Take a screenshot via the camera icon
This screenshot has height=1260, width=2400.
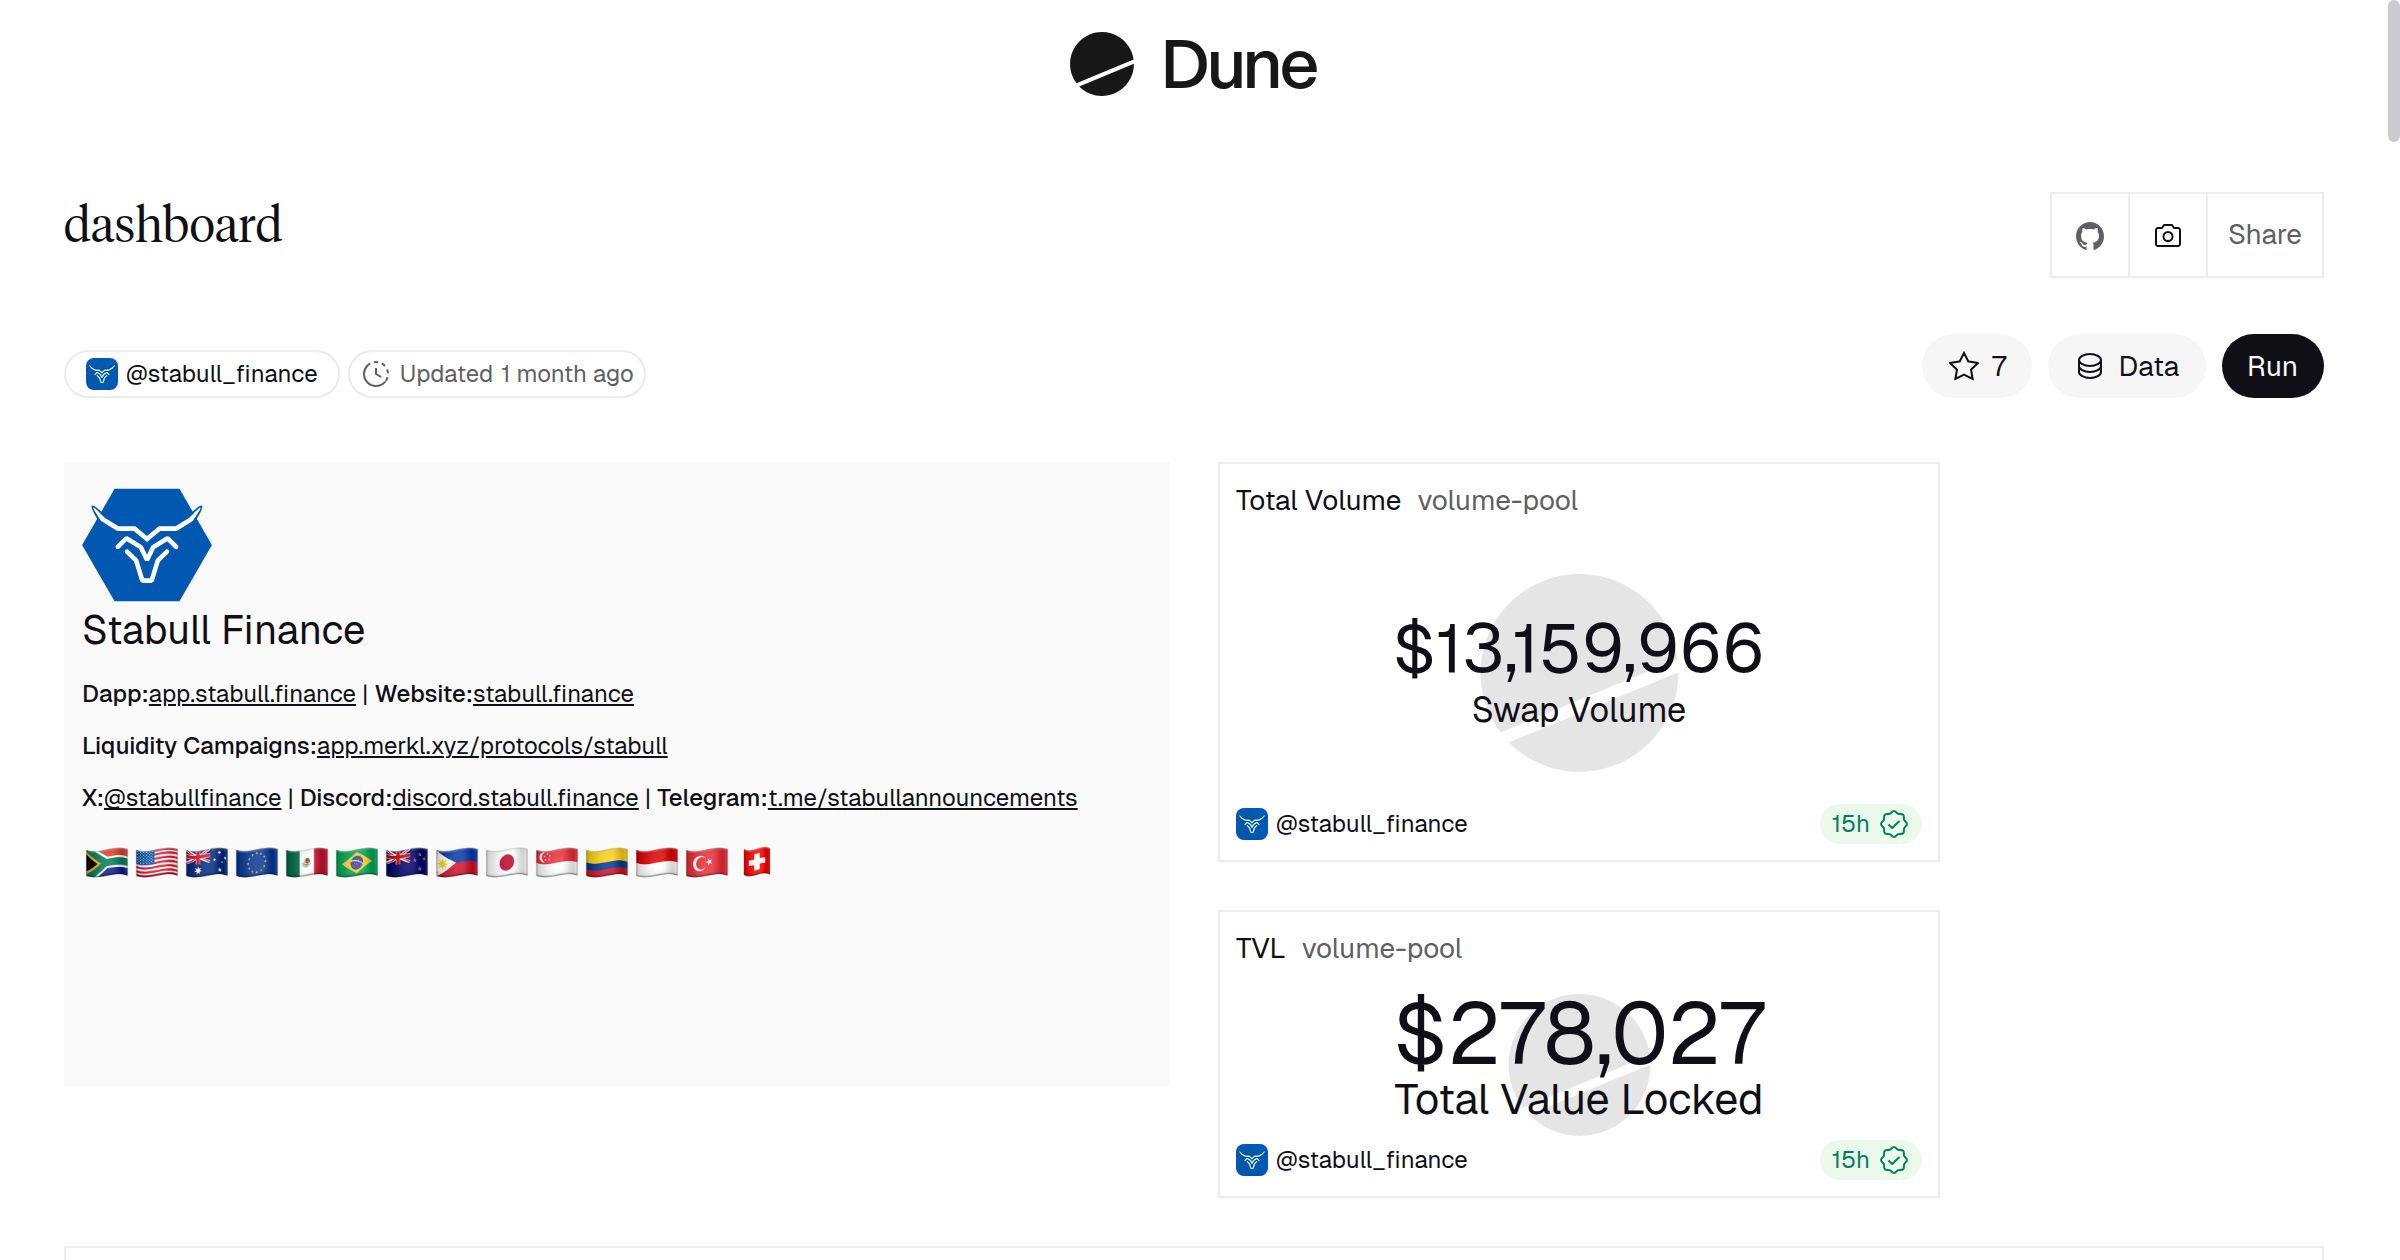point(2166,235)
